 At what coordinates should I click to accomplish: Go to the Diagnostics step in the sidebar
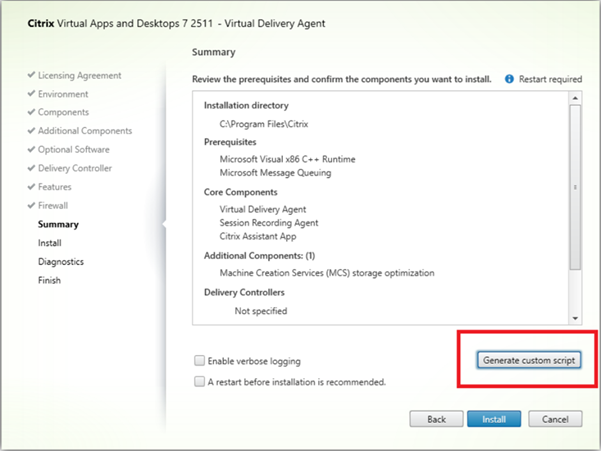[x=61, y=262]
